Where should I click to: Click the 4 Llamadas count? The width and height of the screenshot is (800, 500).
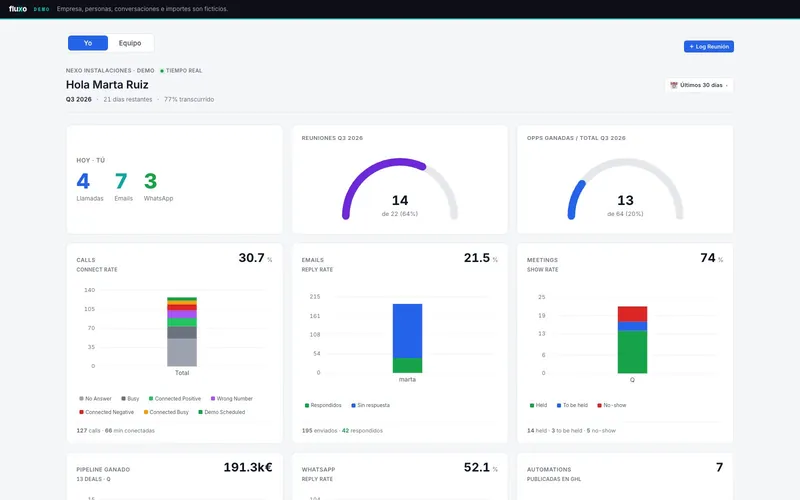click(83, 181)
